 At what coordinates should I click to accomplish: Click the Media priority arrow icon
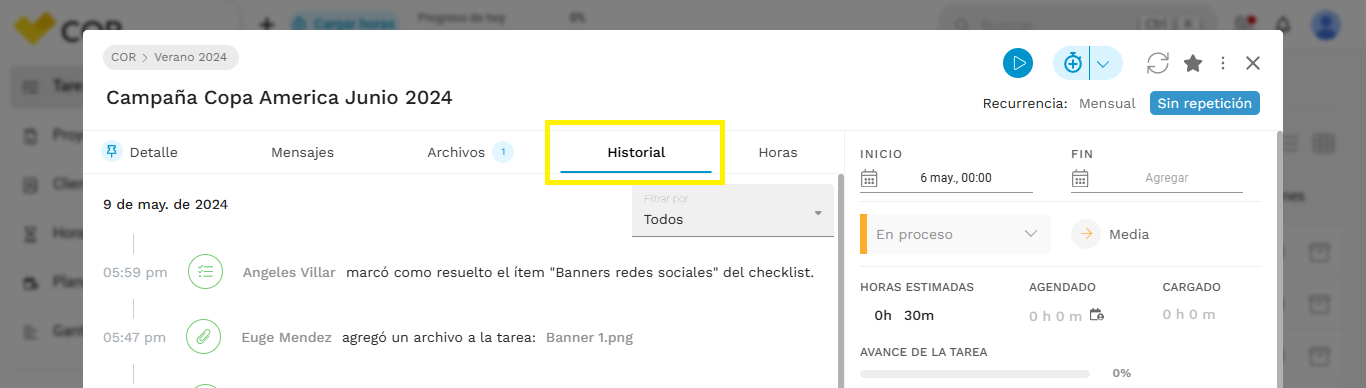[x=1085, y=234]
